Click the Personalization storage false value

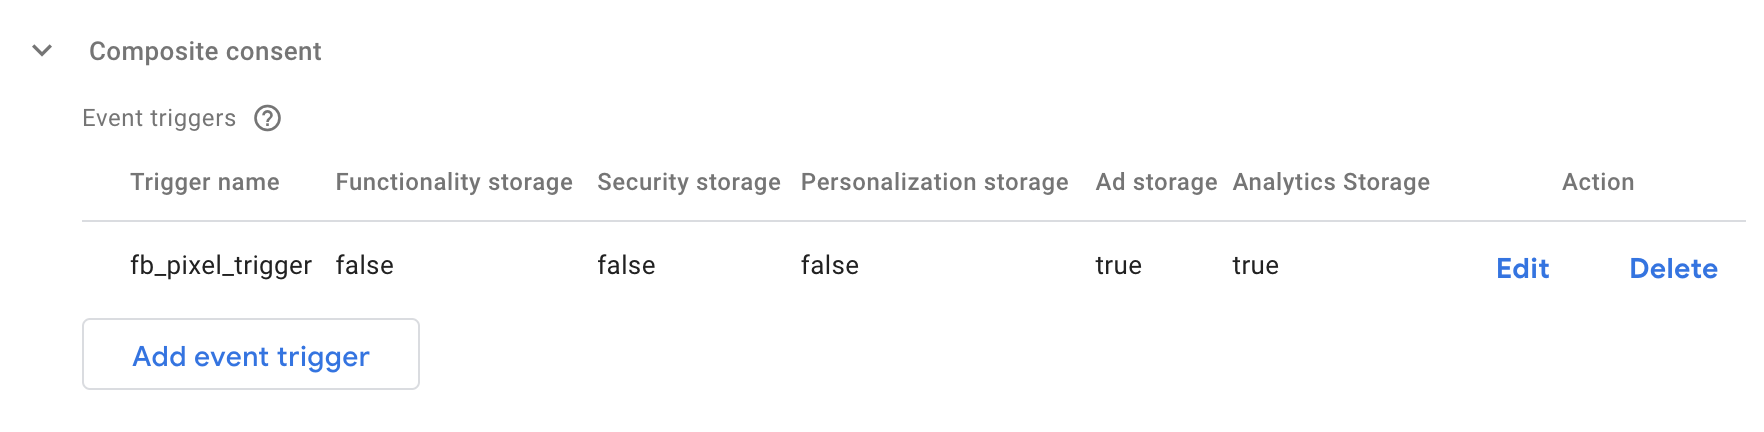830,265
